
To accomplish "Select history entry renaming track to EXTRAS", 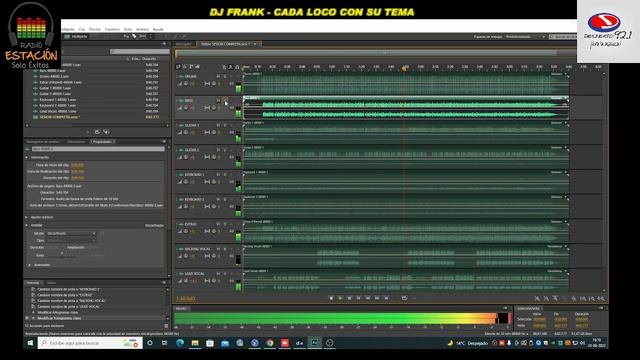I will click(64, 295).
